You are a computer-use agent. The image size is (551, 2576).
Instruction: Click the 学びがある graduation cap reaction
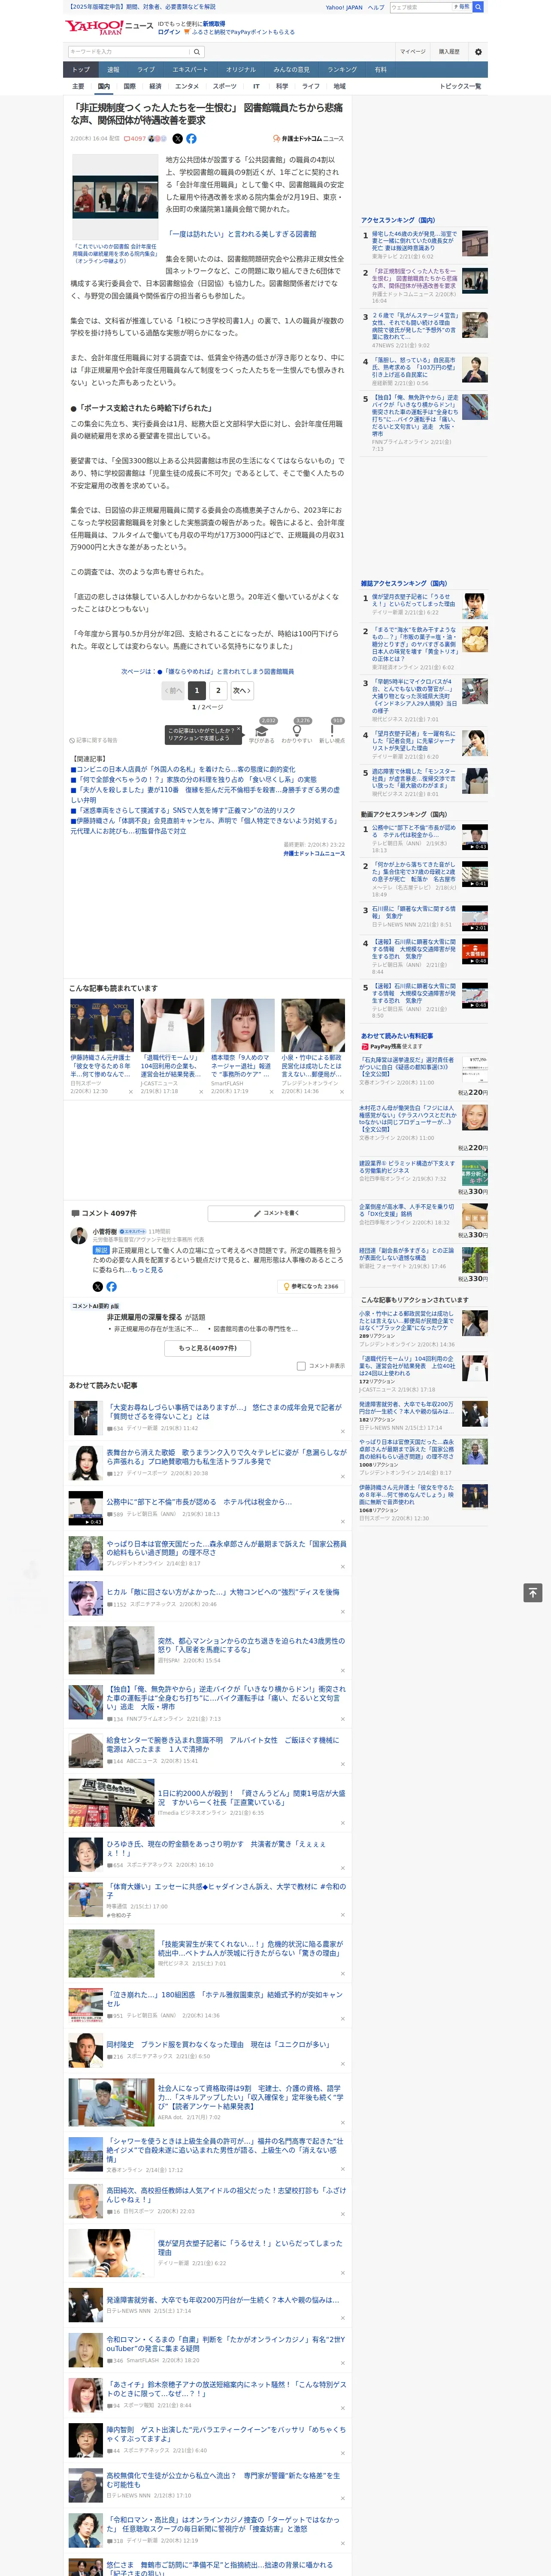(262, 732)
